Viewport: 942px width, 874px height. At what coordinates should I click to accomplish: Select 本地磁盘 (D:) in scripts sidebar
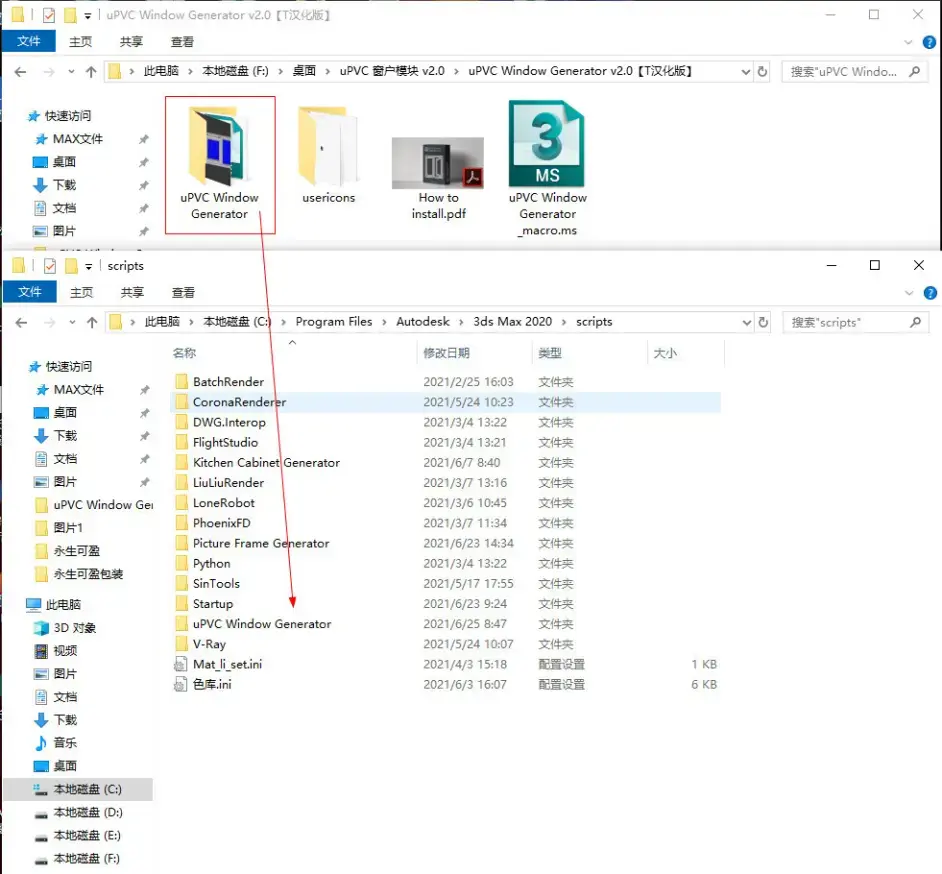(79, 813)
